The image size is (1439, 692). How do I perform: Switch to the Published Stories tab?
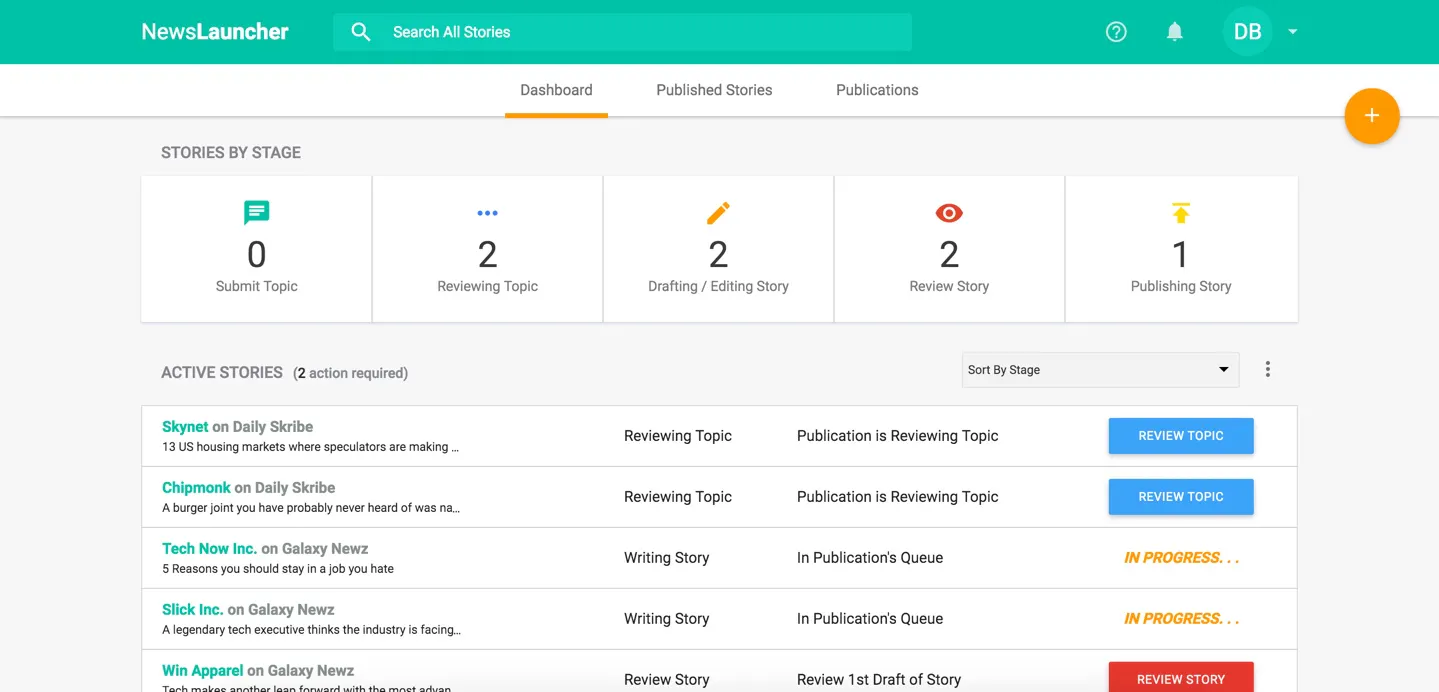[714, 90]
